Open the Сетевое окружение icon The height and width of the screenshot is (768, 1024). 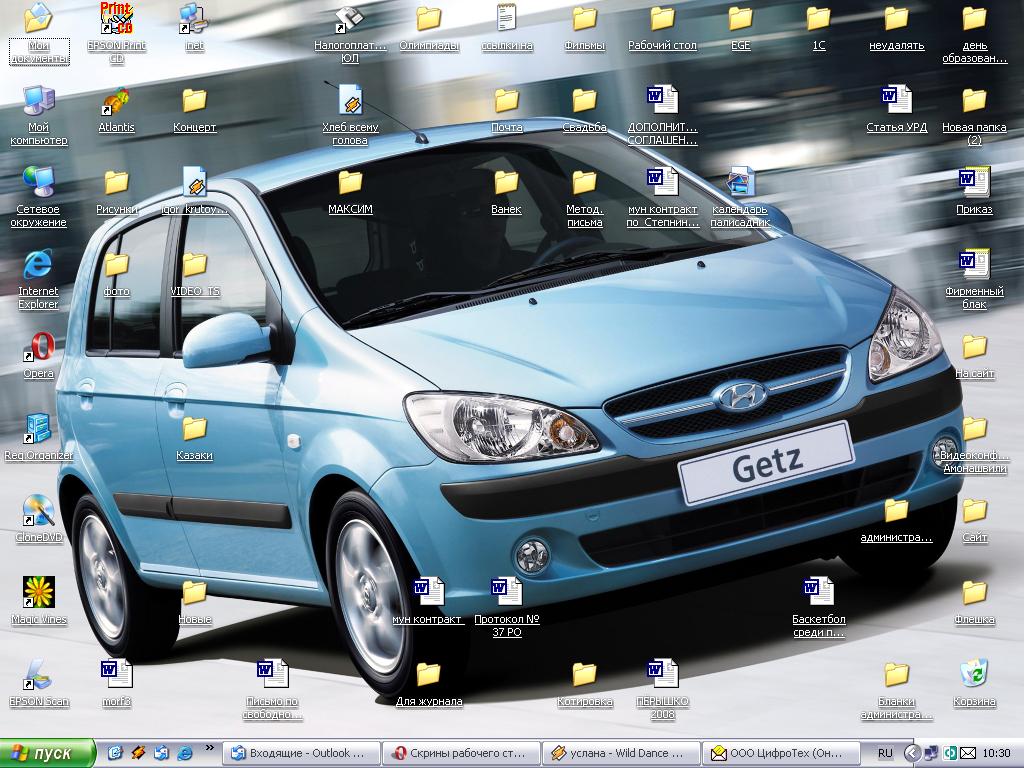click(x=39, y=197)
